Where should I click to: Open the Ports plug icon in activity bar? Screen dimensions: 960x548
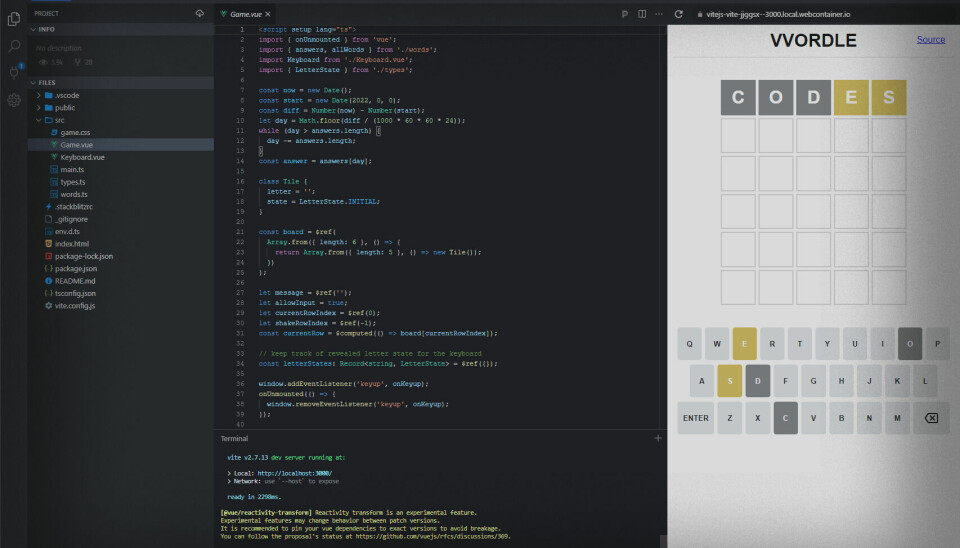[x=13, y=72]
